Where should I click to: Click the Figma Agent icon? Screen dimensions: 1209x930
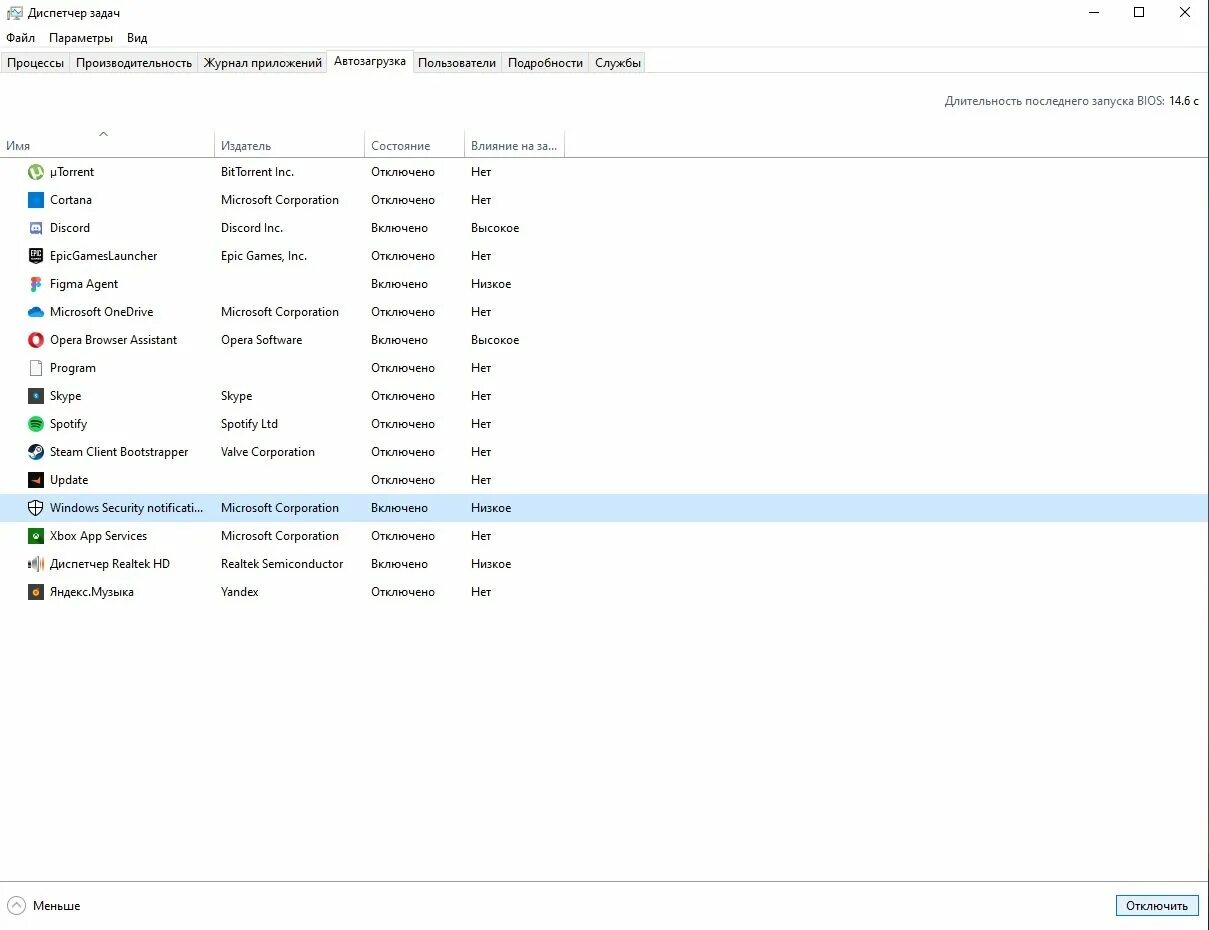click(36, 284)
